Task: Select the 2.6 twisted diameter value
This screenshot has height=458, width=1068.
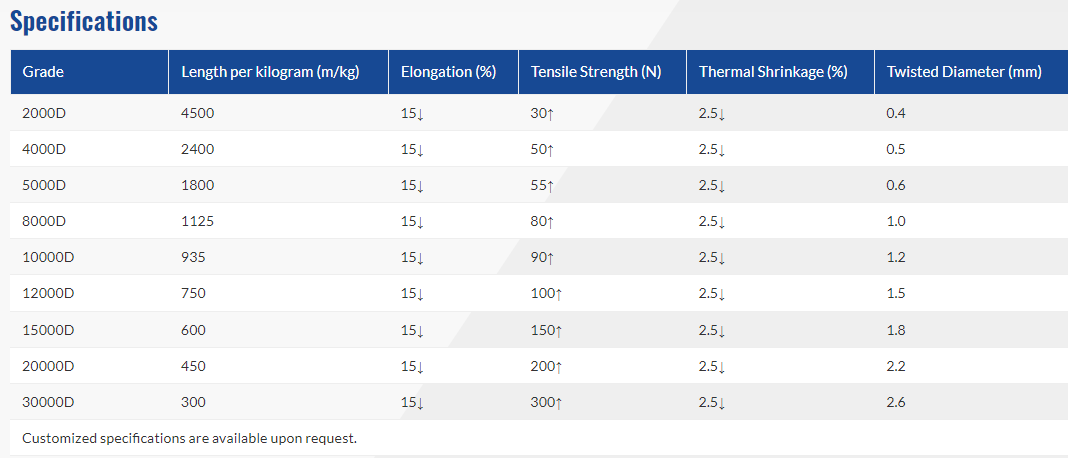Action: 896,402
